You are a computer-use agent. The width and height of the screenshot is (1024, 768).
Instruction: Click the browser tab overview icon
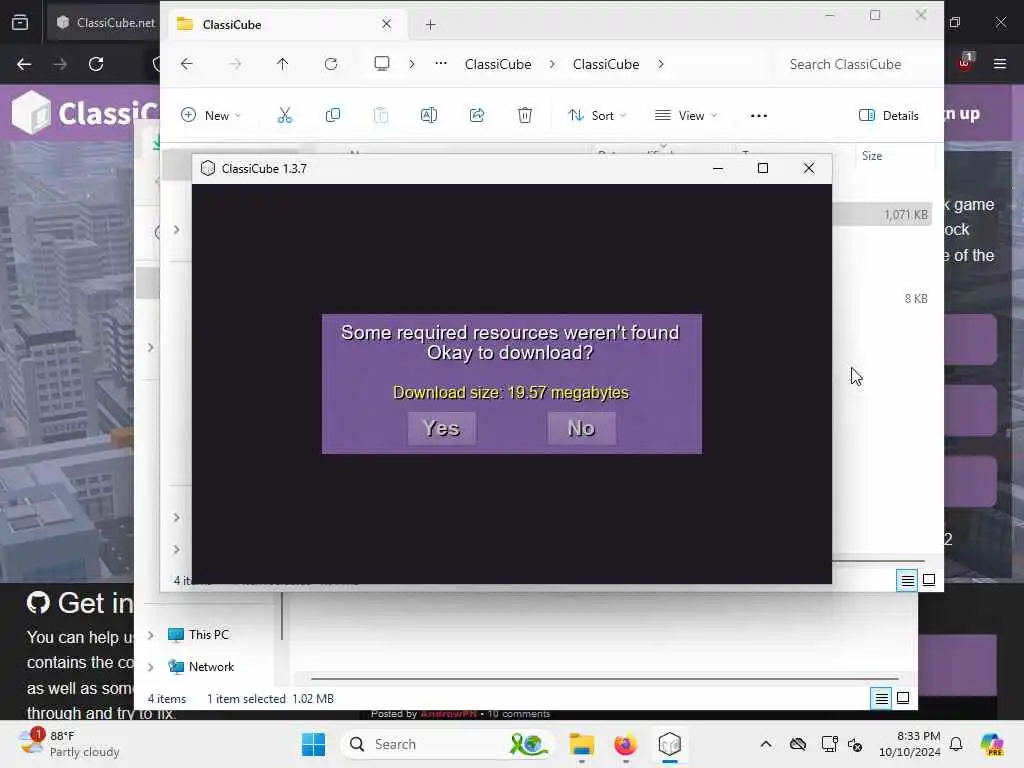(20, 23)
